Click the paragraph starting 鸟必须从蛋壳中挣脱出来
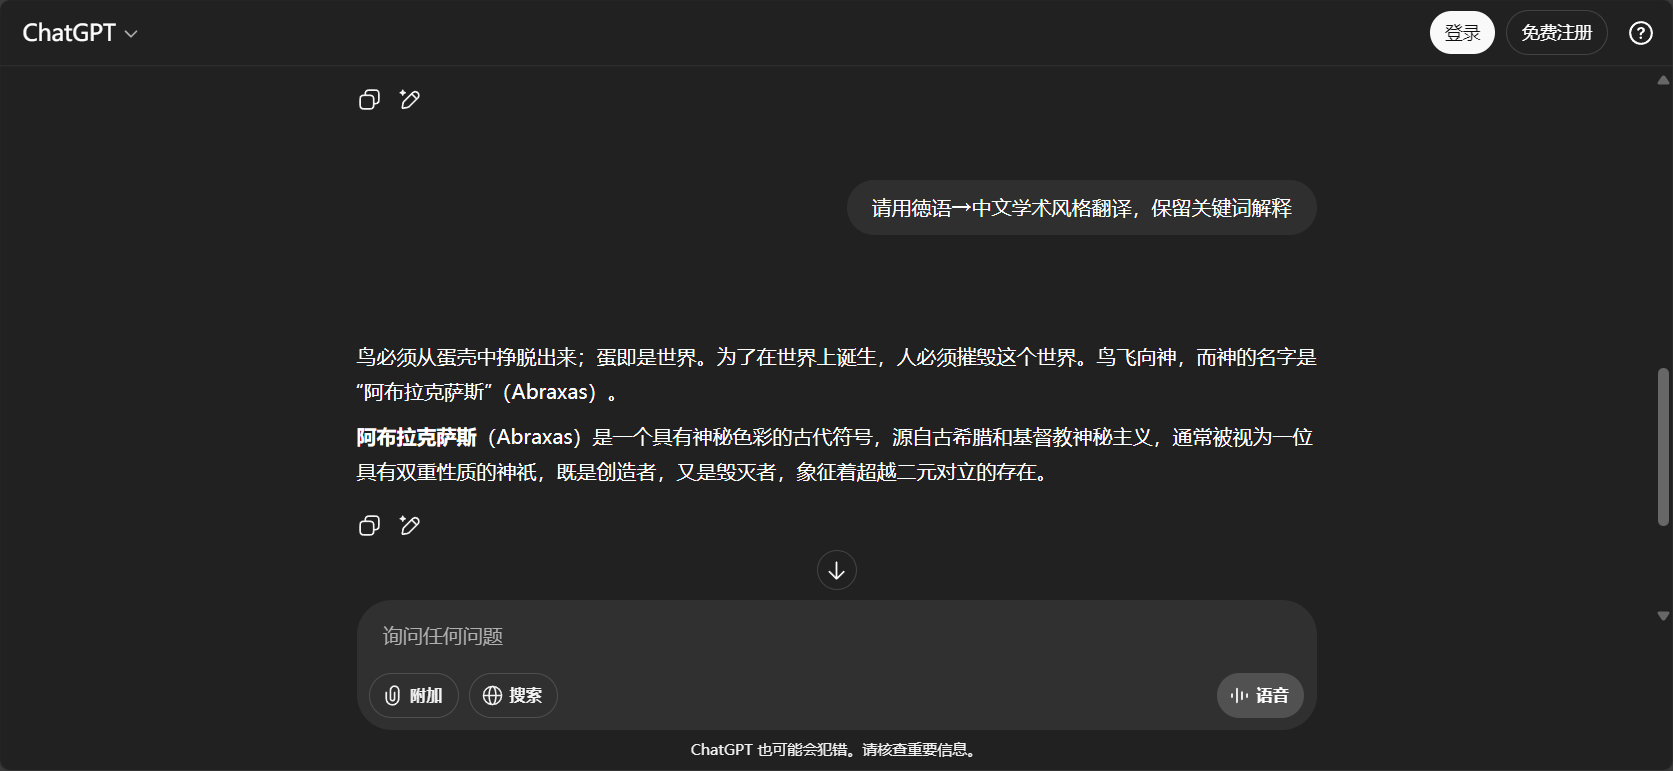This screenshot has width=1673, height=771. pos(836,374)
